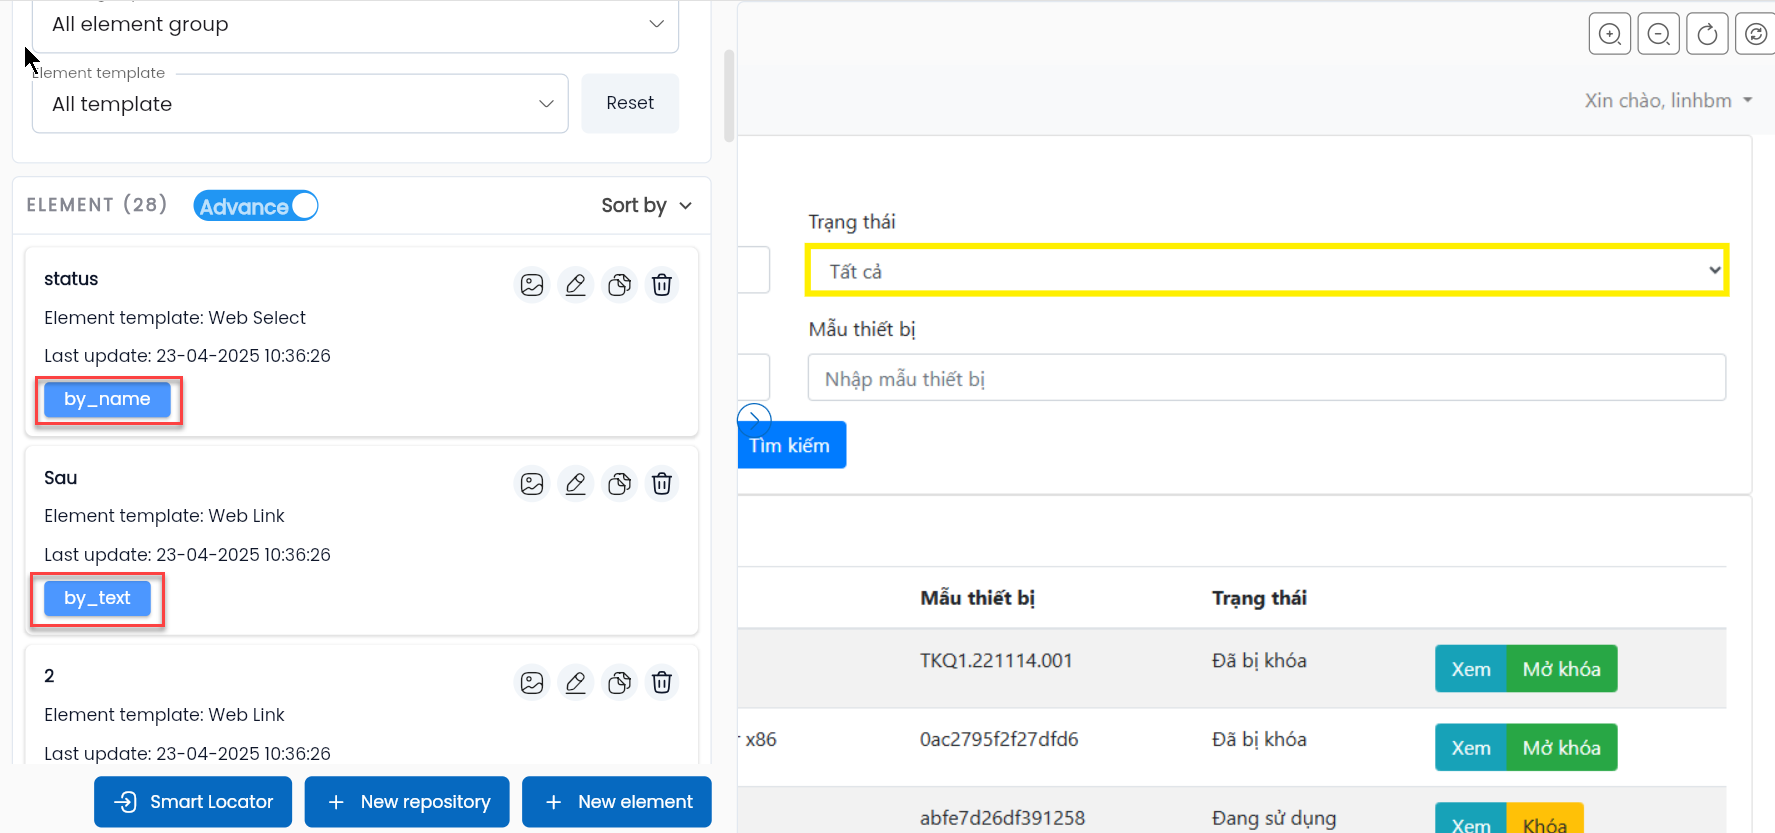Expand the Sort by menu

tap(647, 205)
